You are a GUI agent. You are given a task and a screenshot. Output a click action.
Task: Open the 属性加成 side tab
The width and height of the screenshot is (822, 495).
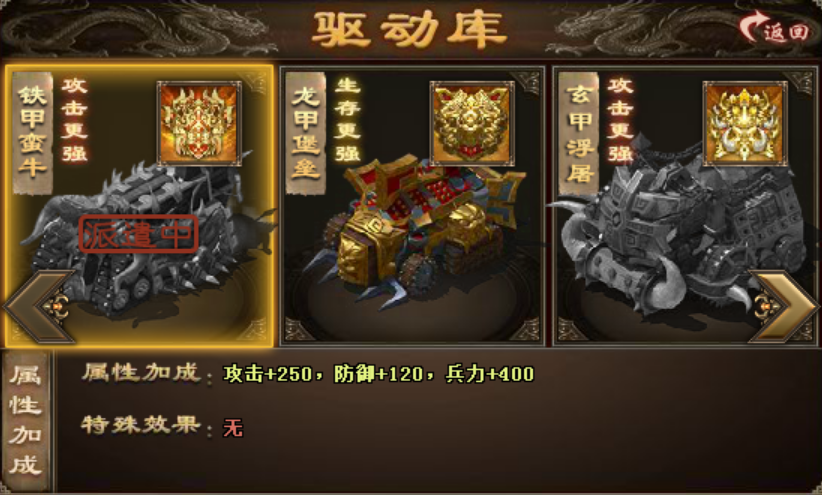coord(25,420)
